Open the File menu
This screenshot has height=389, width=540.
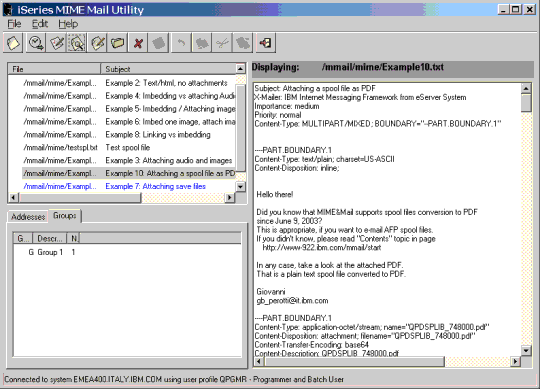pos(14,24)
